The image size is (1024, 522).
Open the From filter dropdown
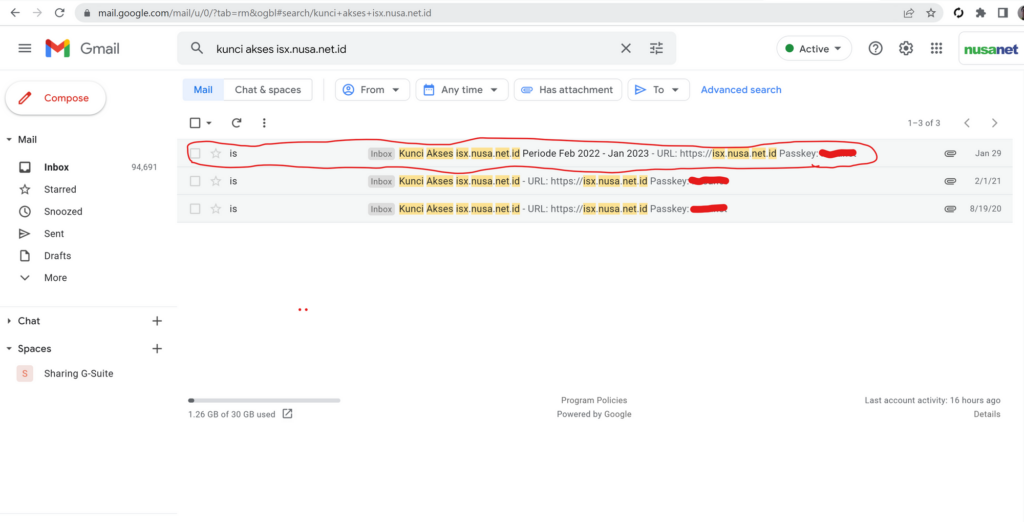pos(372,90)
